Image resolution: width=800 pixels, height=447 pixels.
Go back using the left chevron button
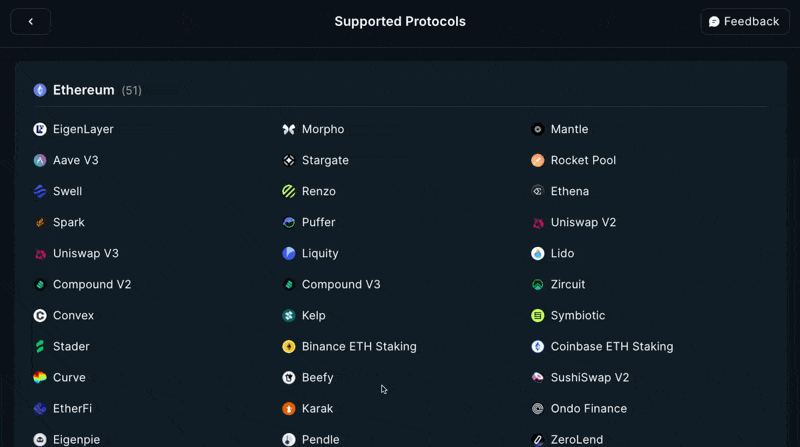pyautogui.click(x=31, y=21)
